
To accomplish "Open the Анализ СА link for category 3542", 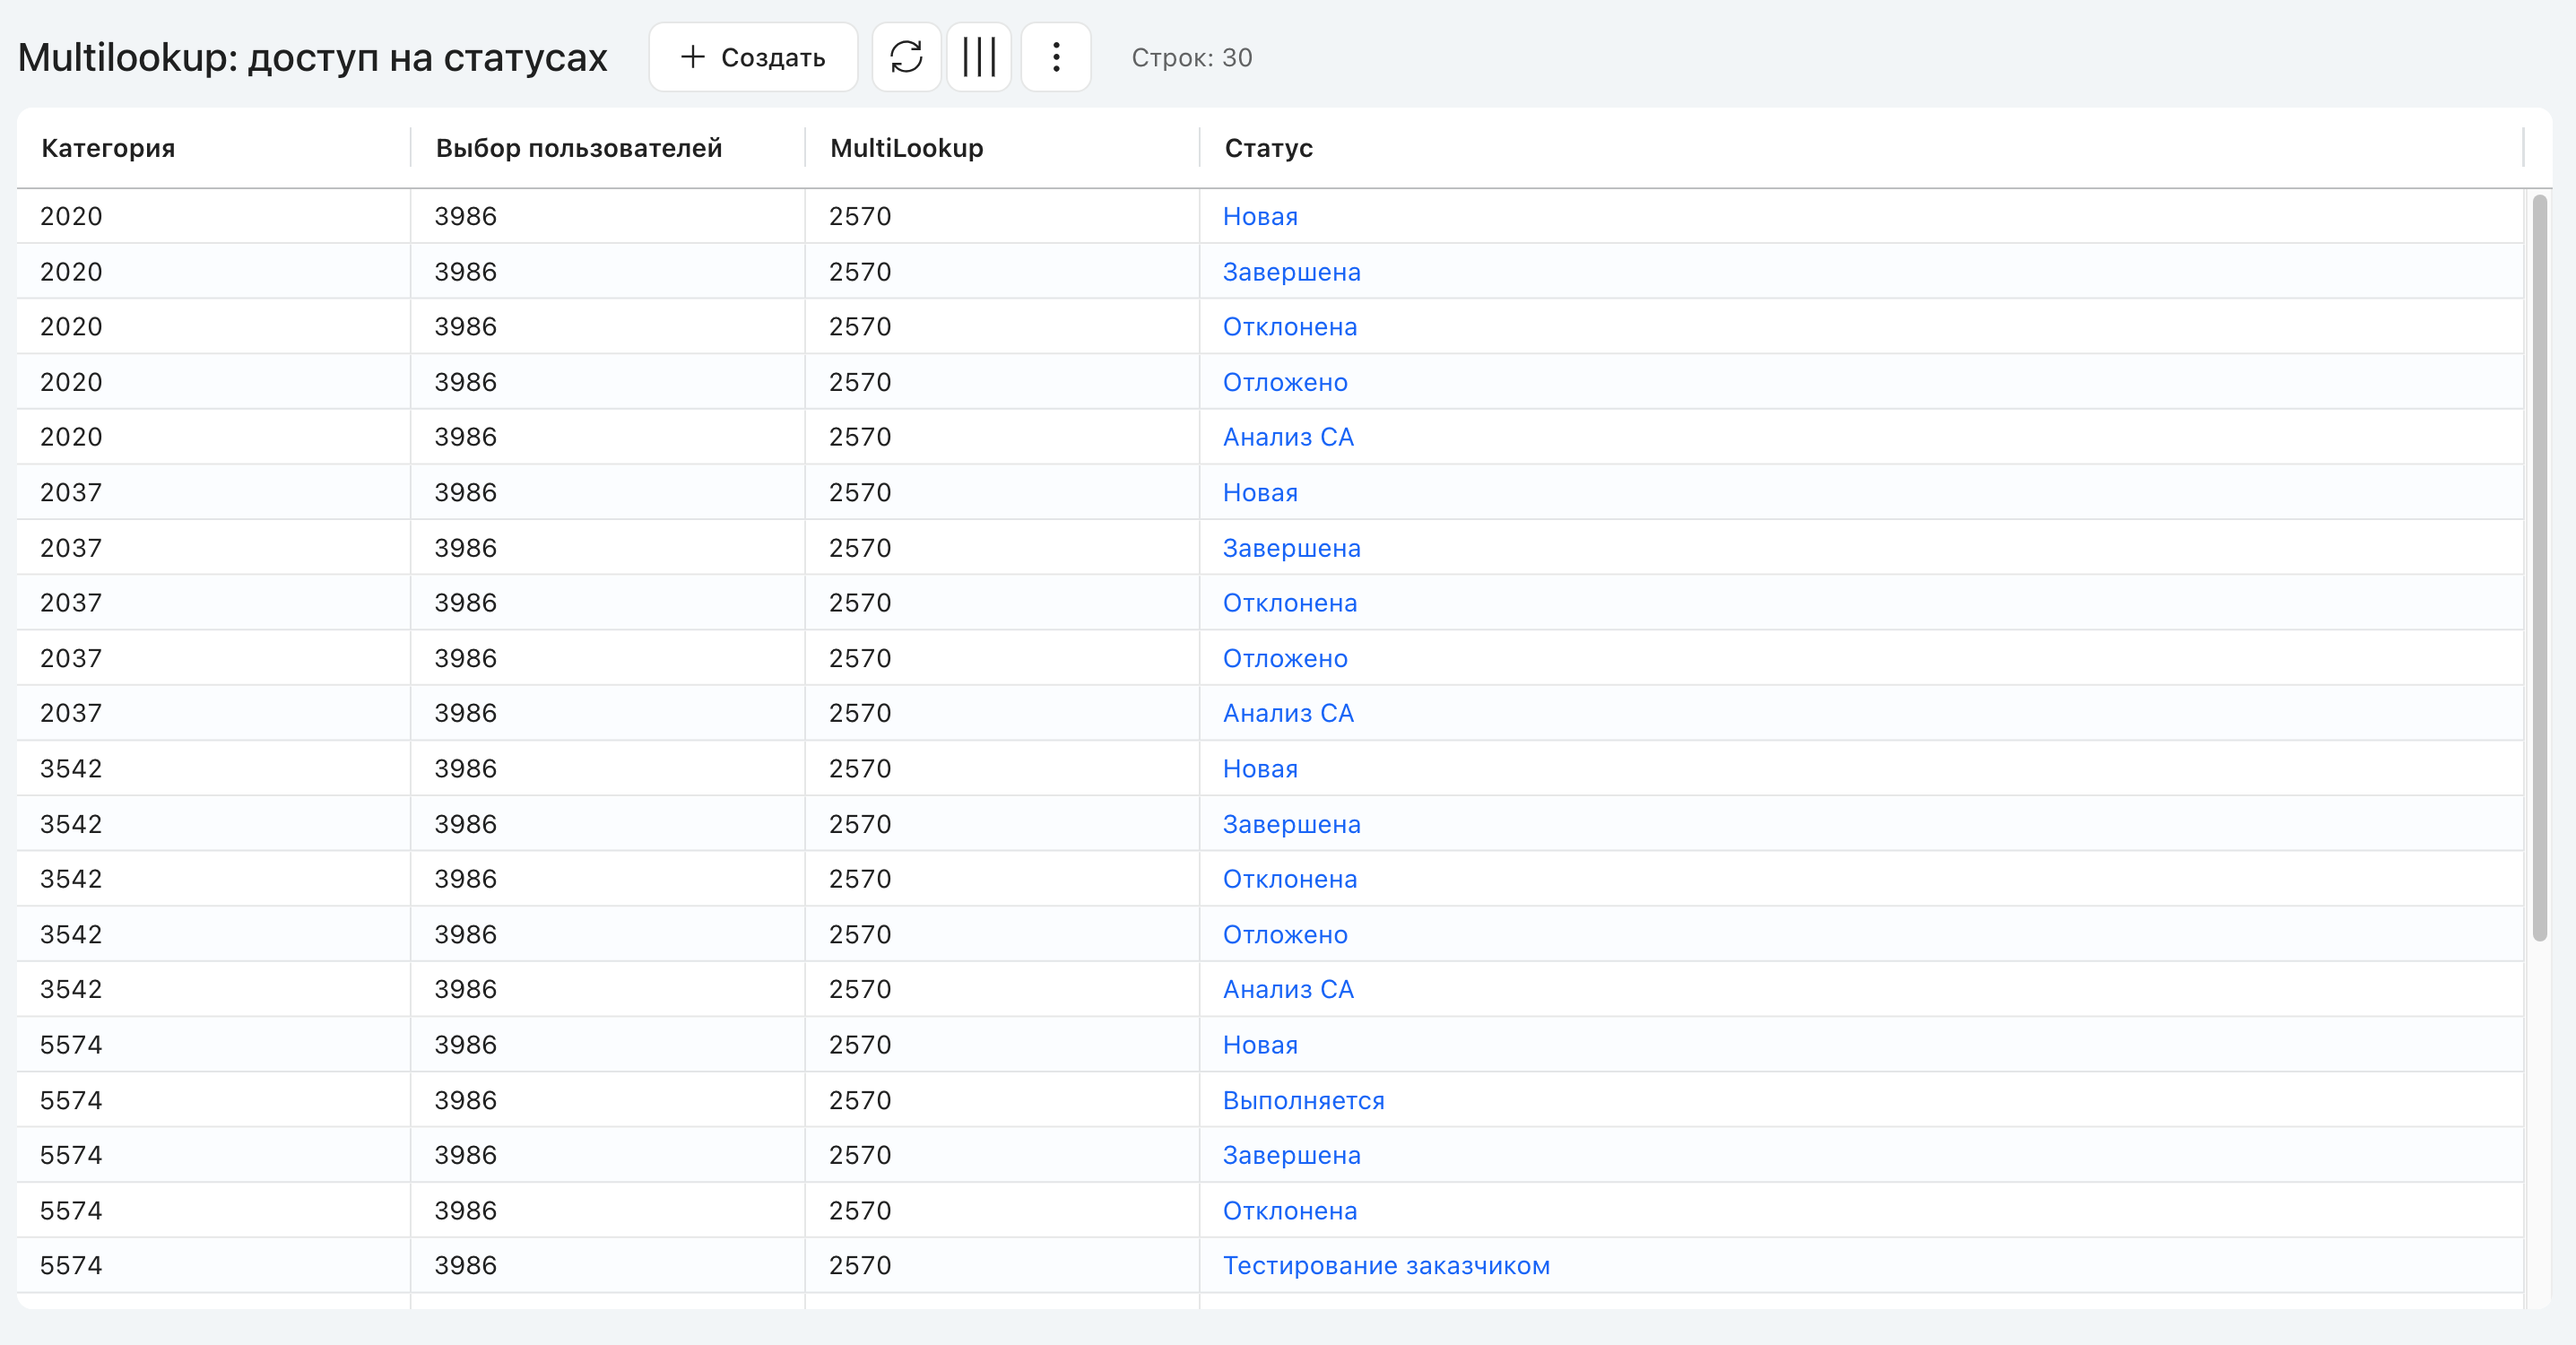I will pyautogui.click(x=1288, y=989).
